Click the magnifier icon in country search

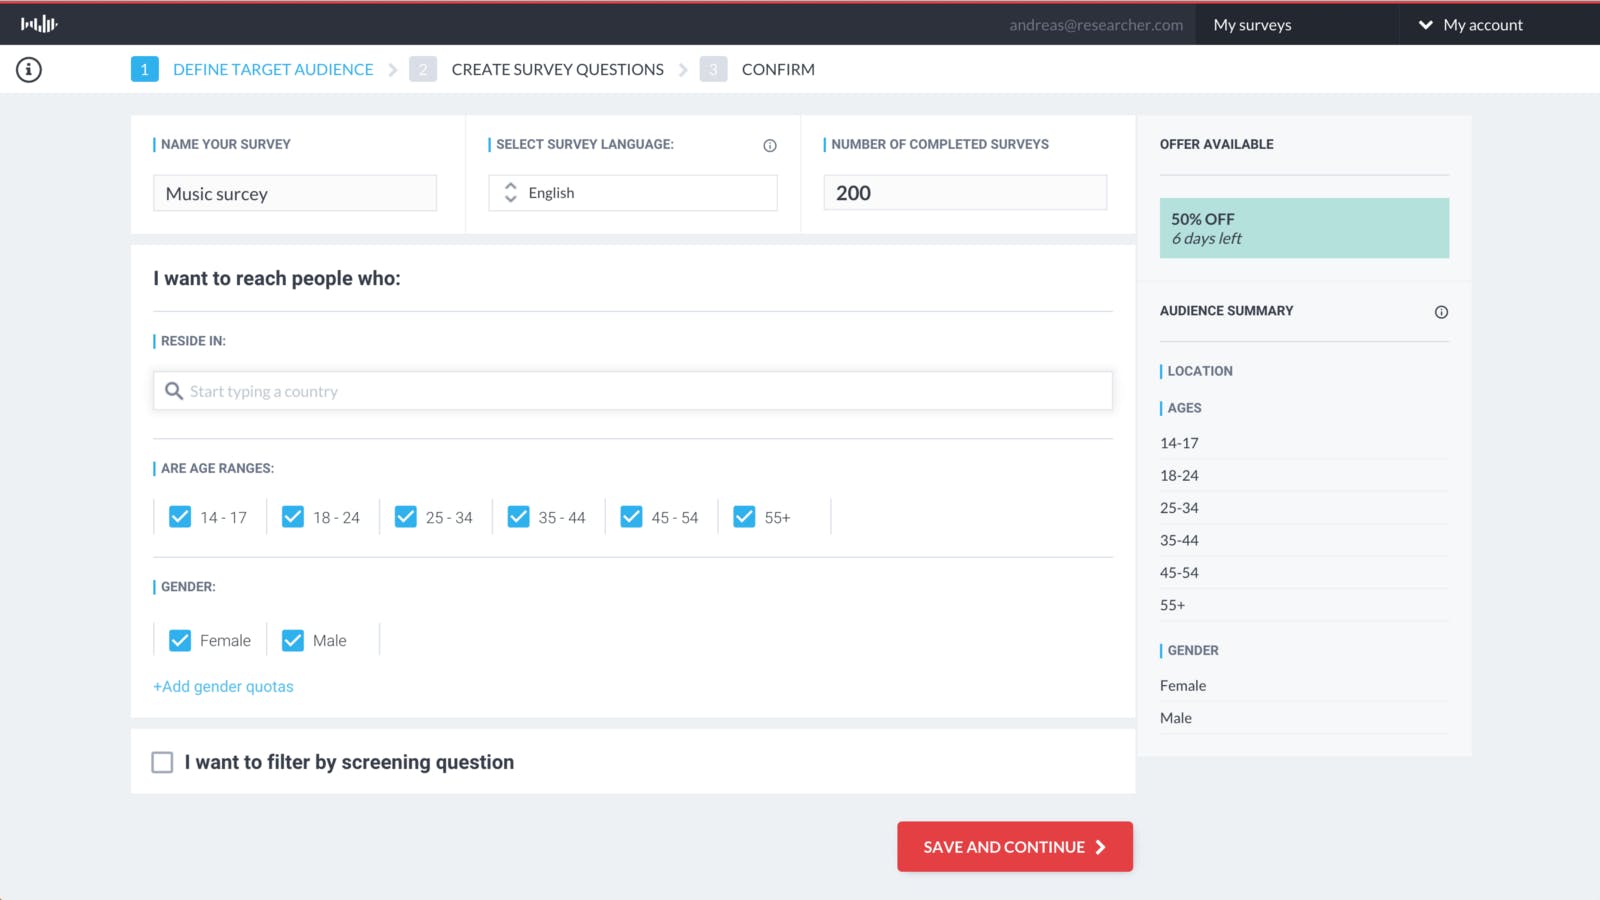(x=174, y=391)
